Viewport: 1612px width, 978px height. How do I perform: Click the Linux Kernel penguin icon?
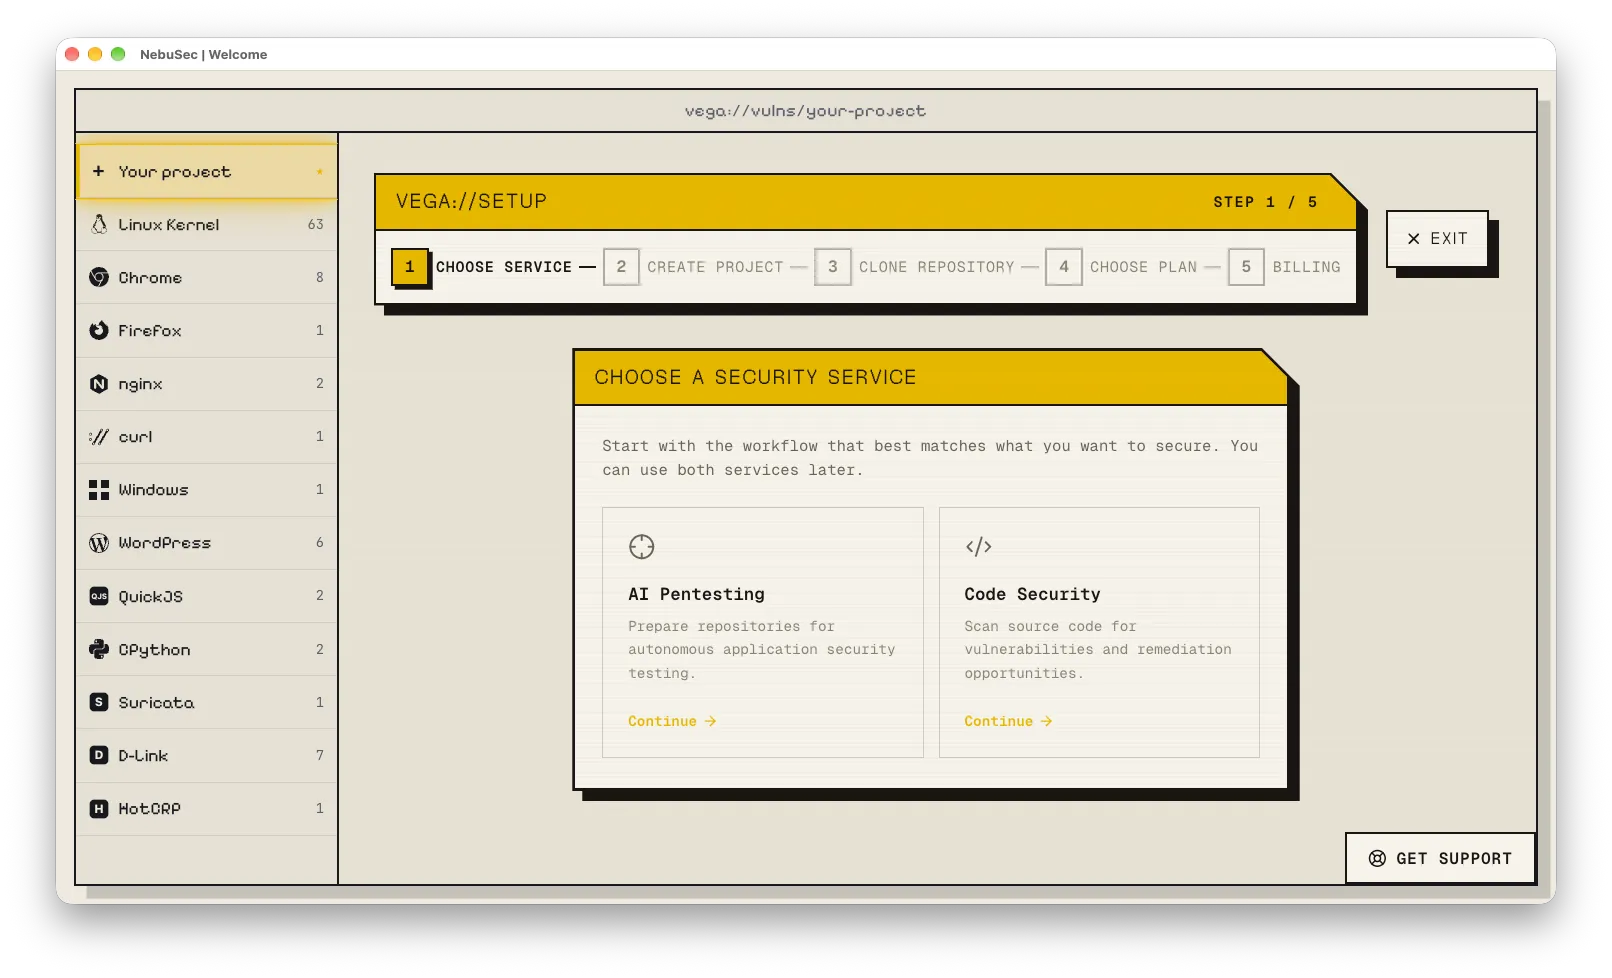99,224
